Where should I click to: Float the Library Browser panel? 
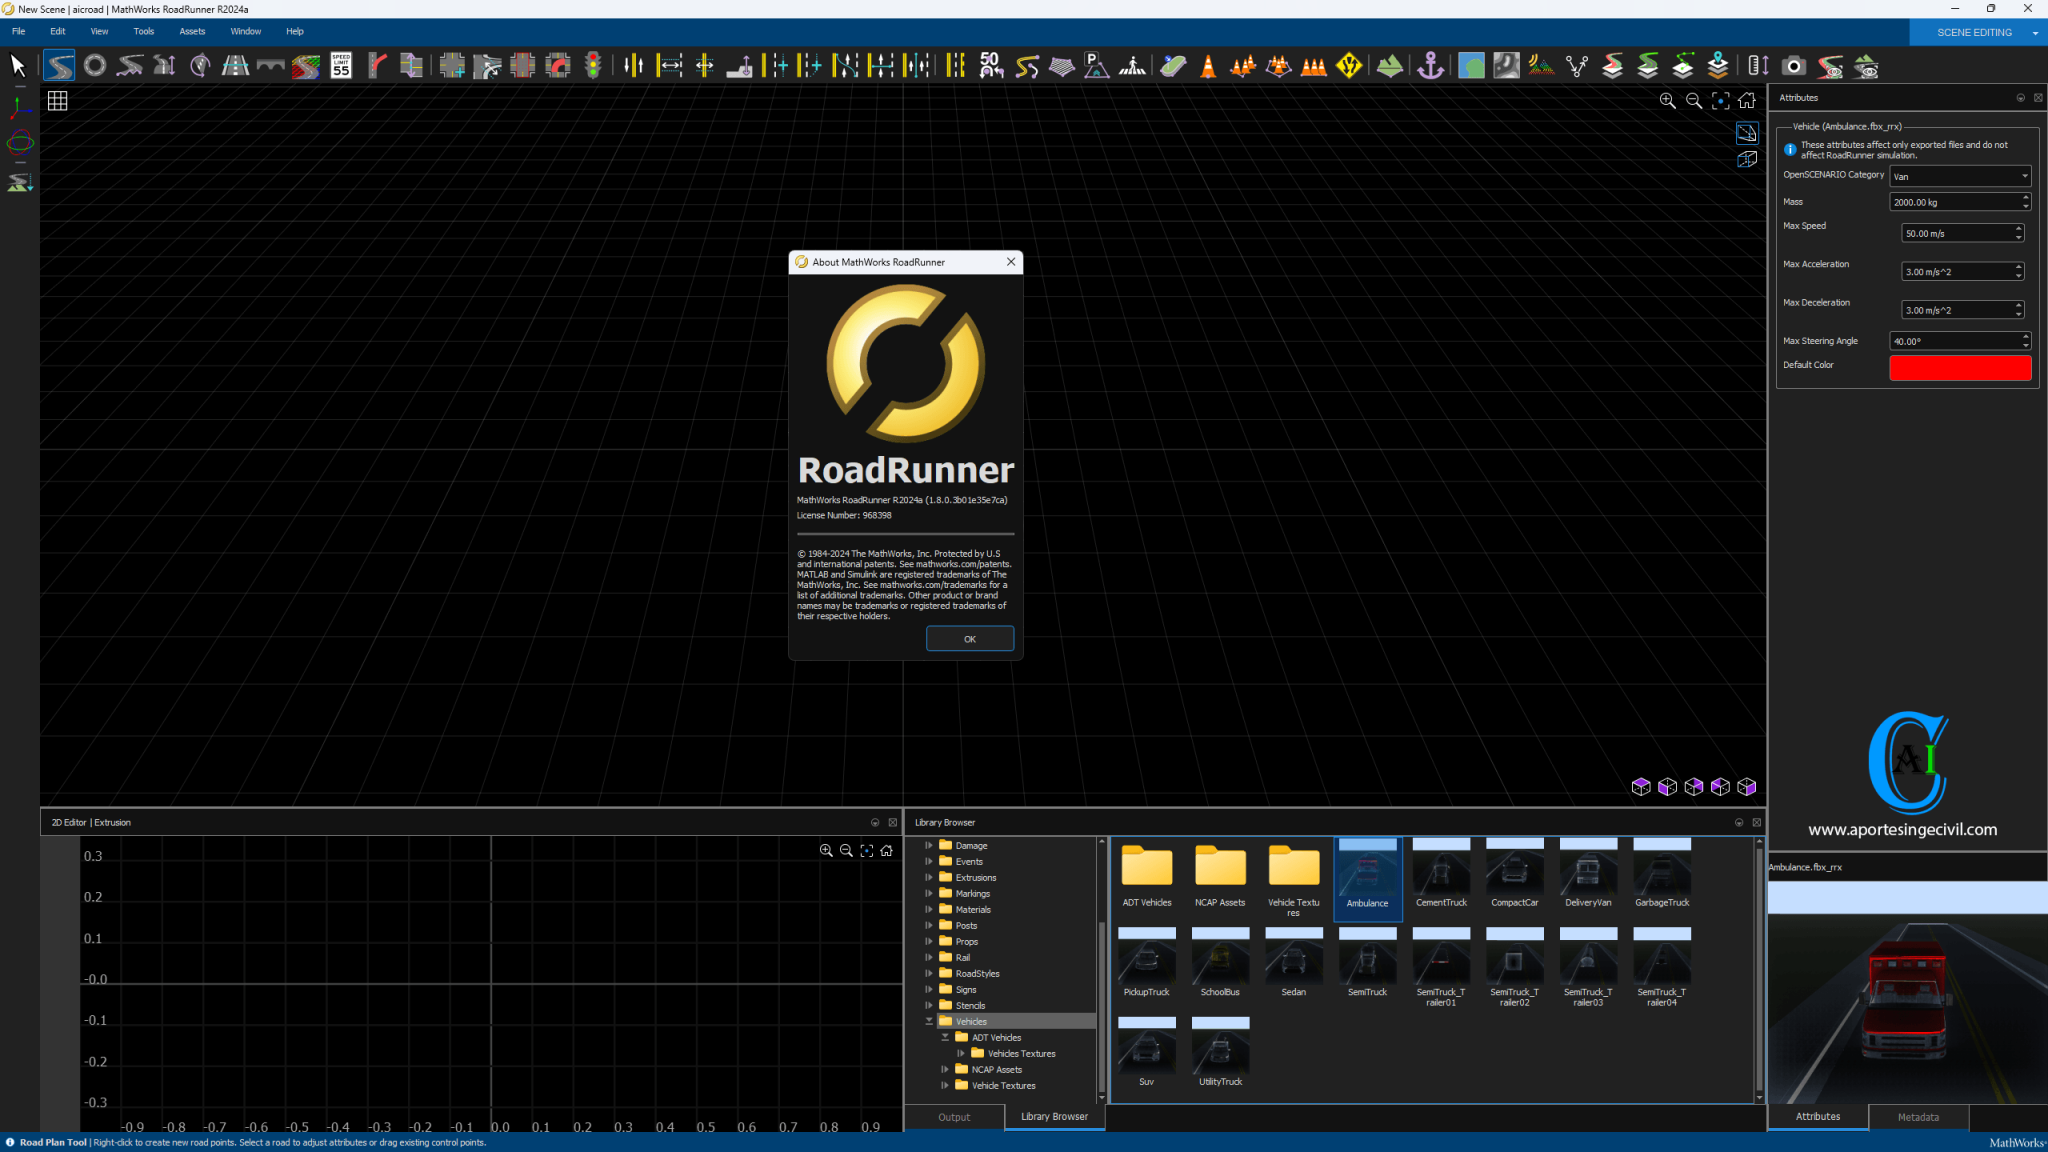pos(1739,822)
